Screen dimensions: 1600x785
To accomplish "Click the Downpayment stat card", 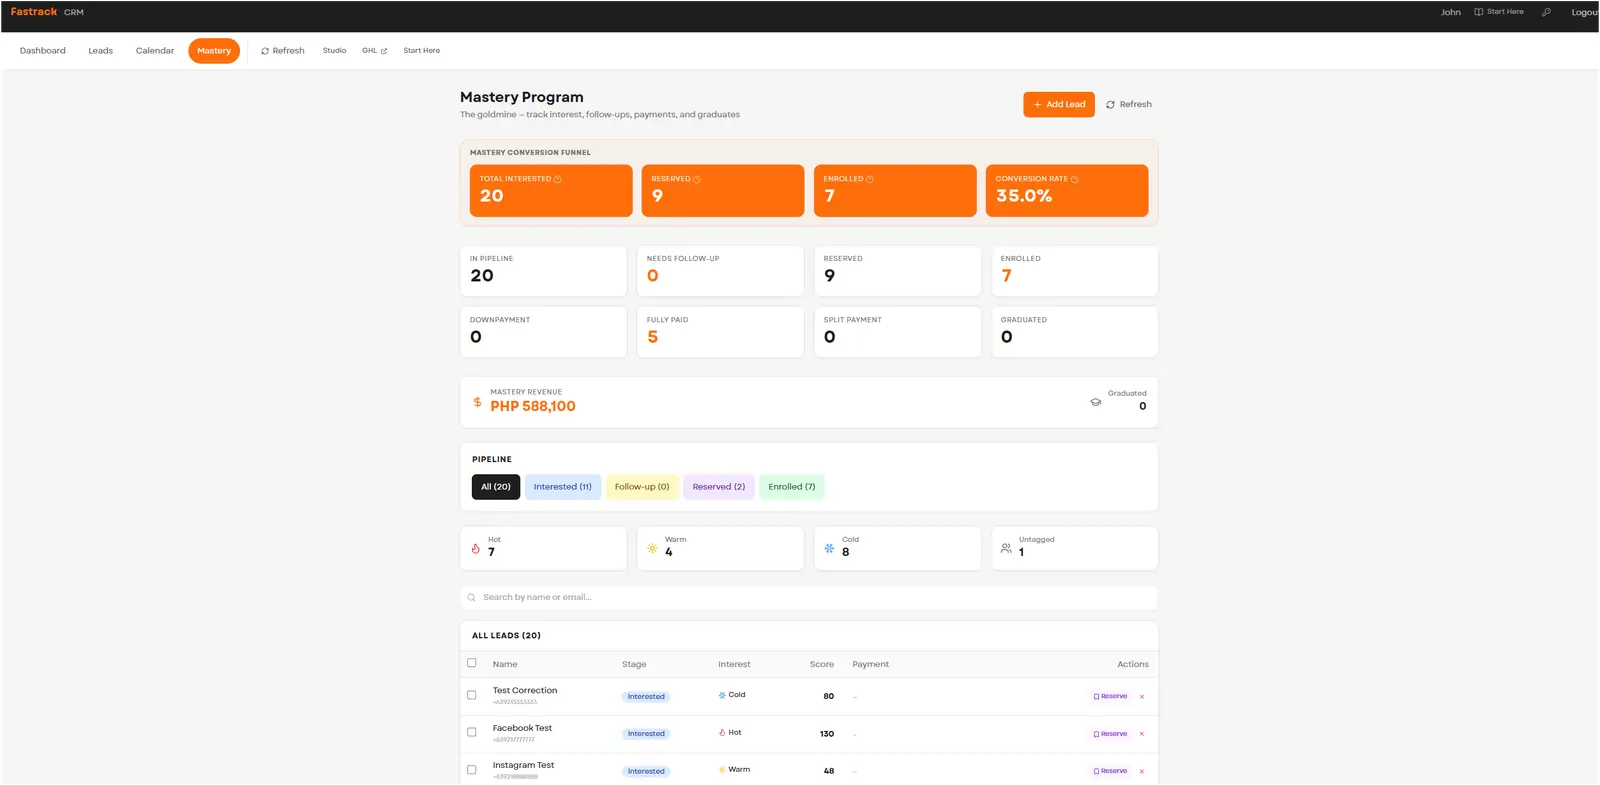I will (x=543, y=332).
